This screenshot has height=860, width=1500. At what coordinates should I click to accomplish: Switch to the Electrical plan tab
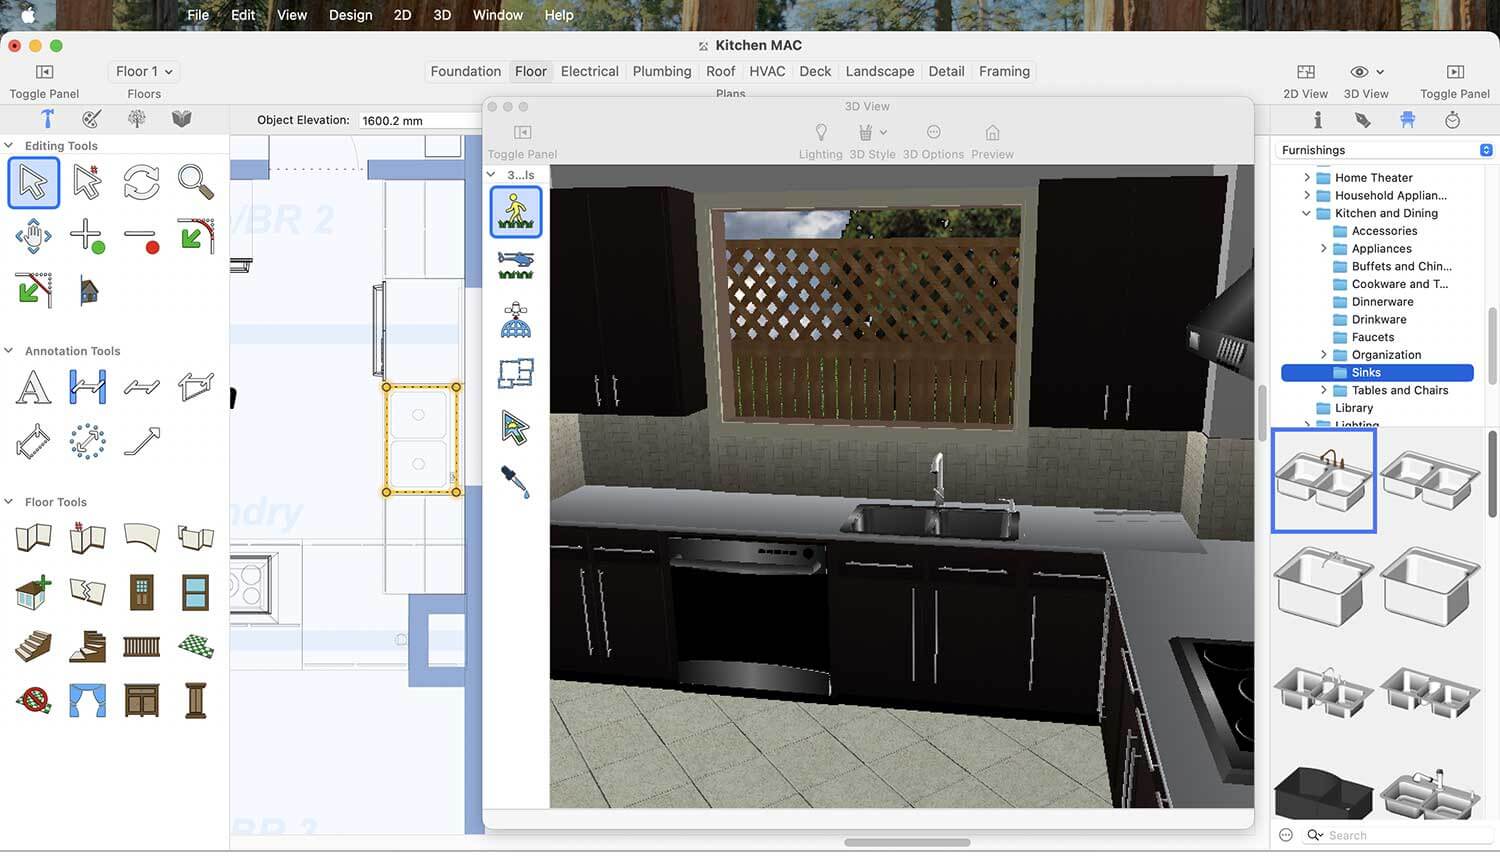point(589,71)
